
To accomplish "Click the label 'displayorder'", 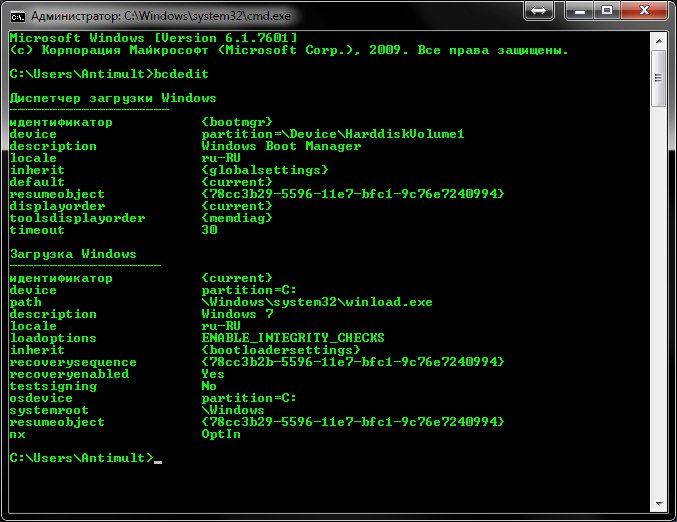I will pyautogui.click(x=57, y=206).
